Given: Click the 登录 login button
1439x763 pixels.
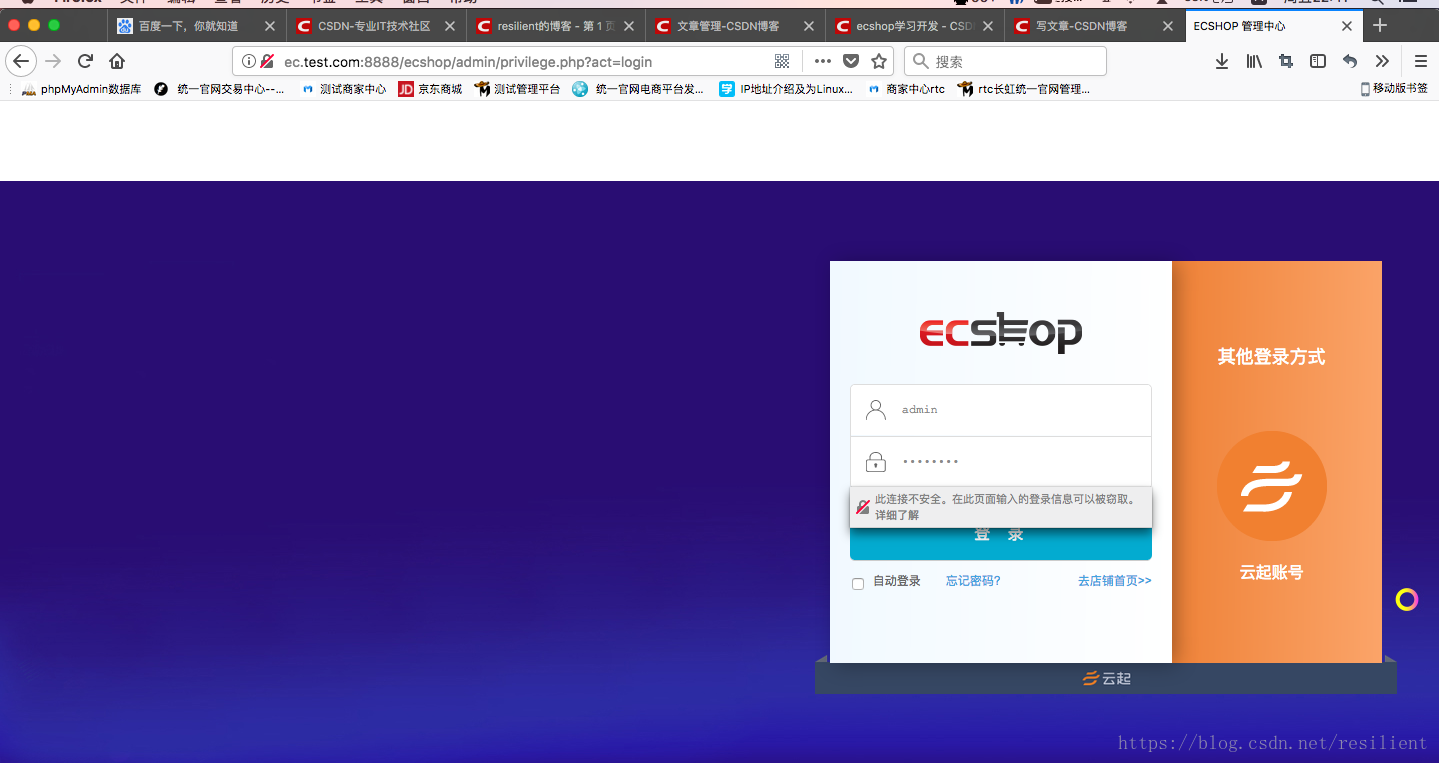Looking at the screenshot, I should [x=1001, y=536].
